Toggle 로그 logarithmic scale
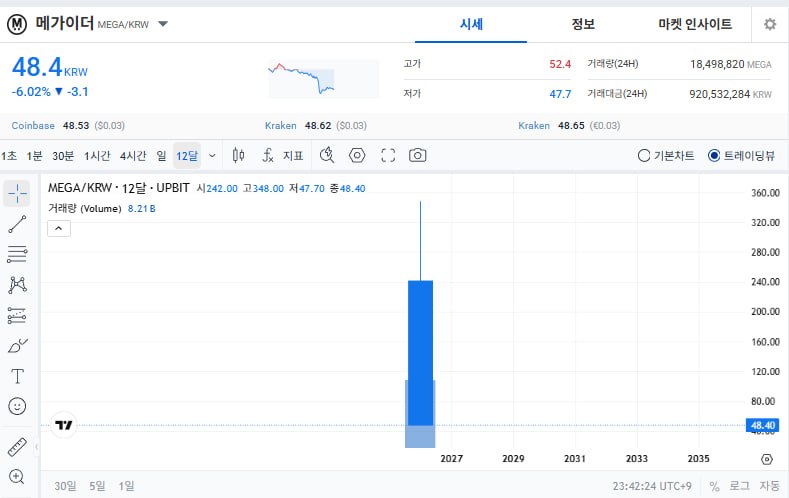 (x=740, y=486)
